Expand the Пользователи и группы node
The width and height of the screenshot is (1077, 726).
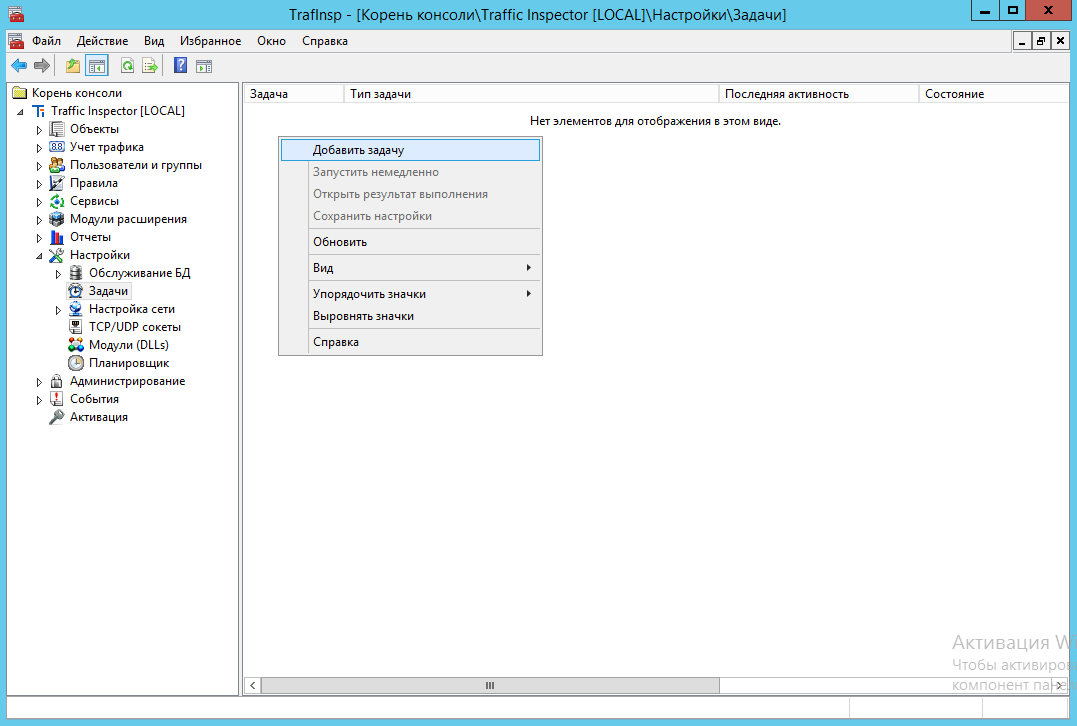click(x=39, y=166)
